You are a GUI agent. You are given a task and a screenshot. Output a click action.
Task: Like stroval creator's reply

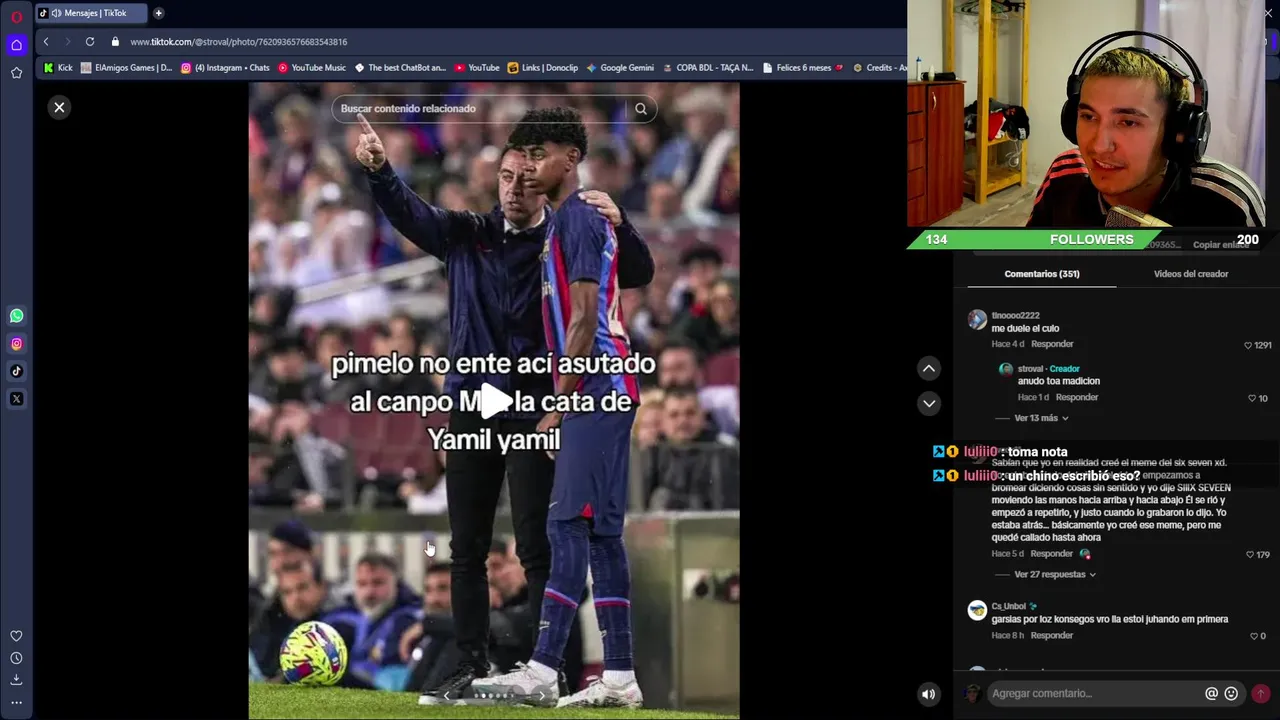point(1252,398)
